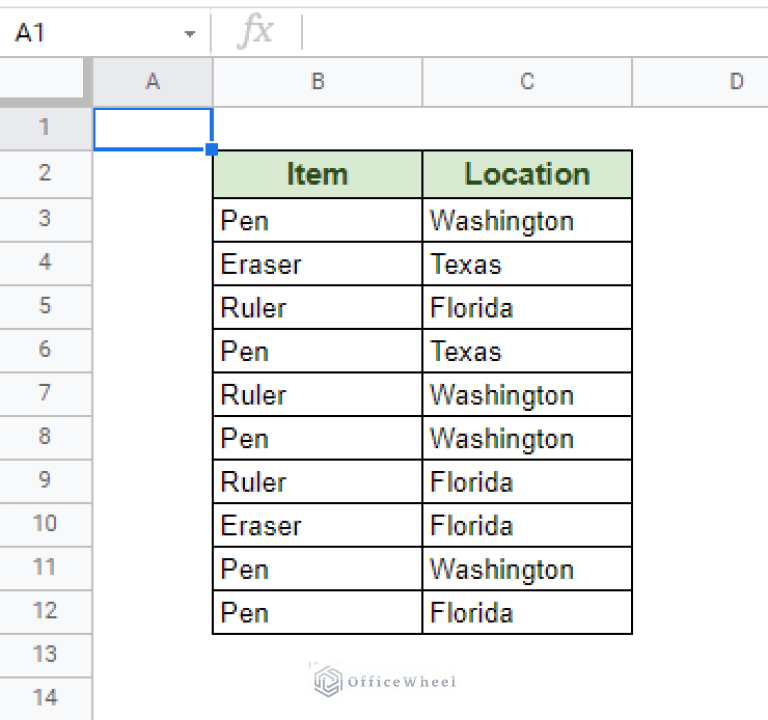Select Pen cell in row 3
Screen dimensions: 768x720
[317, 220]
